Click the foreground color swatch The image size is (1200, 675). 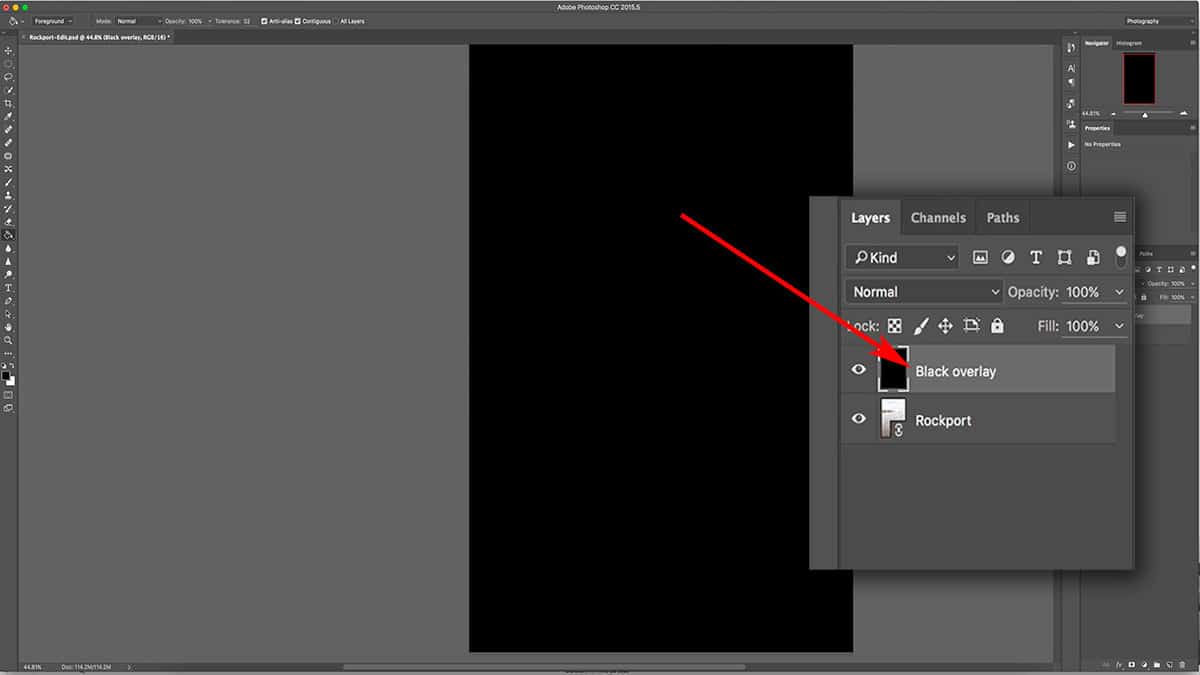coord(7,377)
